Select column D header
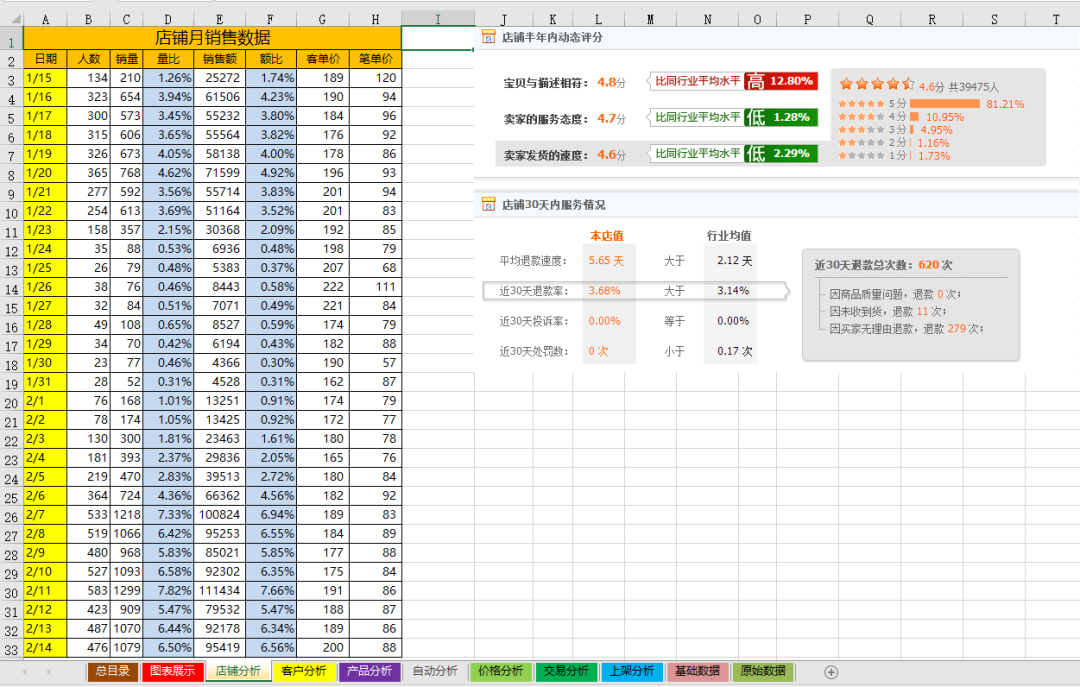The width and height of the screenshot is (1080, 687). (168, 19)
